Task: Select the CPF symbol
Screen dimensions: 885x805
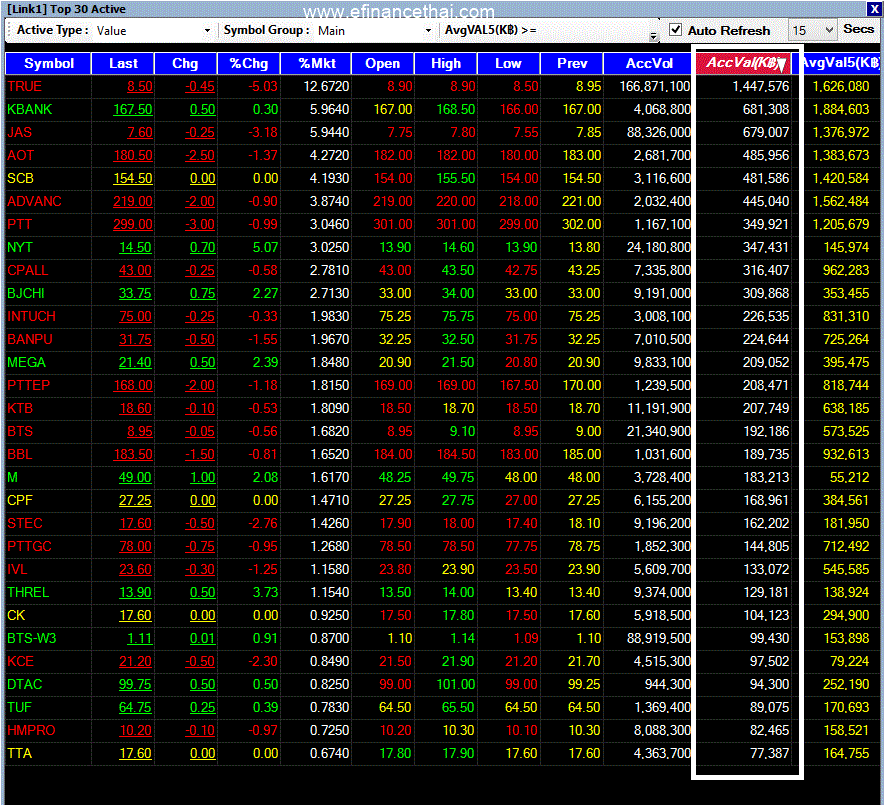Action: (20, 500)
